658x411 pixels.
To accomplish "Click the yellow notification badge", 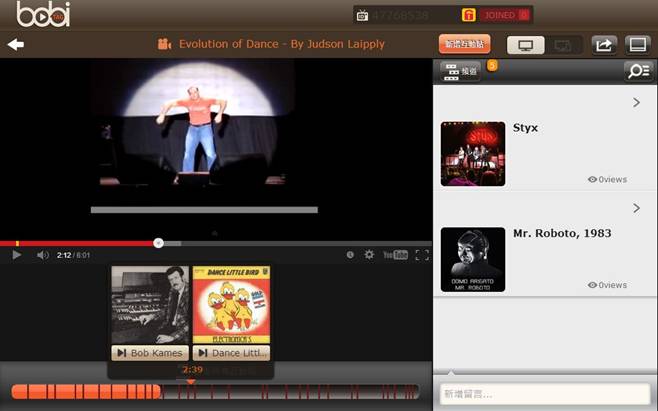I will tap(492, 65).
